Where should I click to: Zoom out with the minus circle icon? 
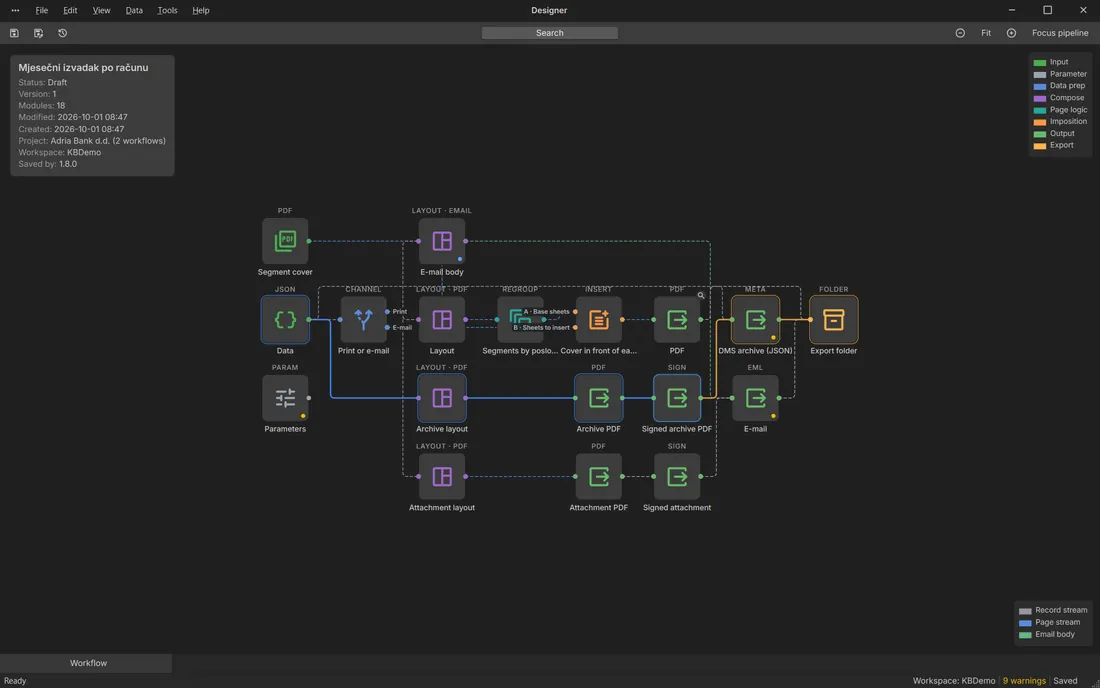click(960, 33)
